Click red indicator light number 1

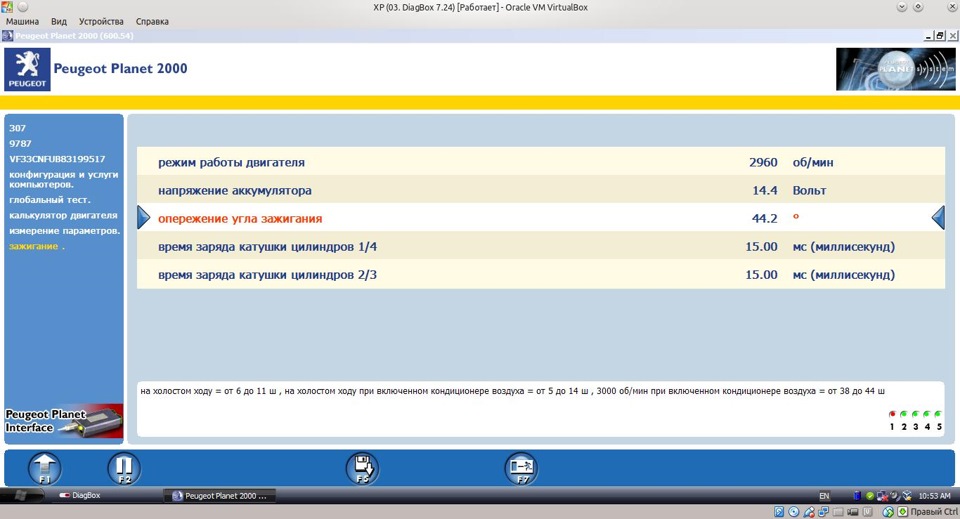pyautogui.click(x=892, y=414)
